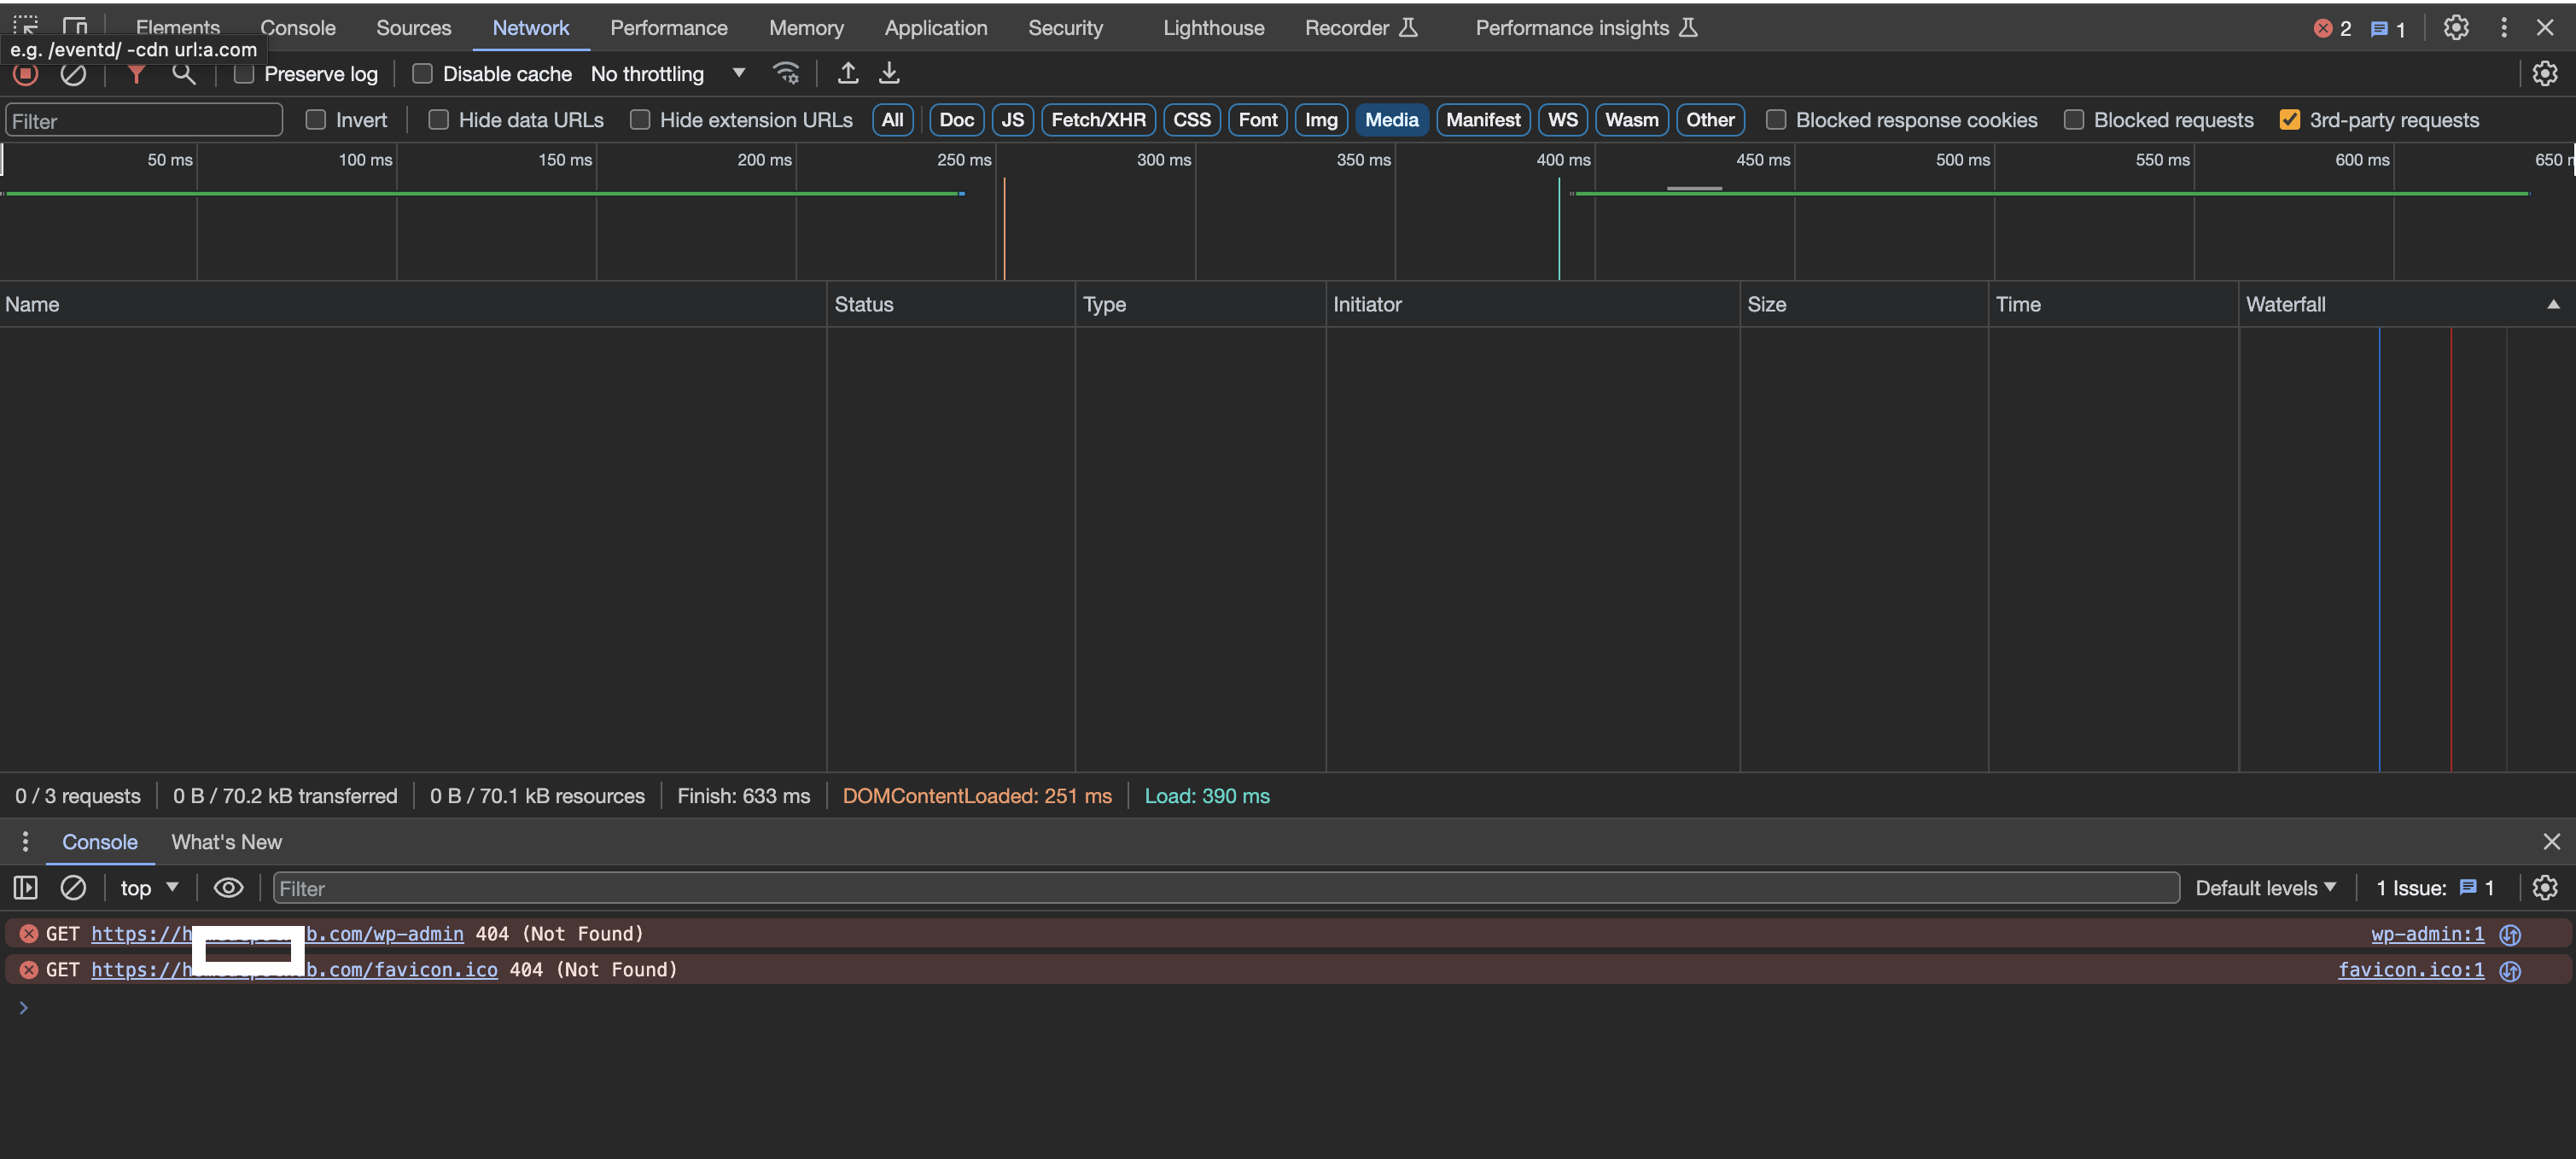Open the No throttling dropdown

pos(667,74)
